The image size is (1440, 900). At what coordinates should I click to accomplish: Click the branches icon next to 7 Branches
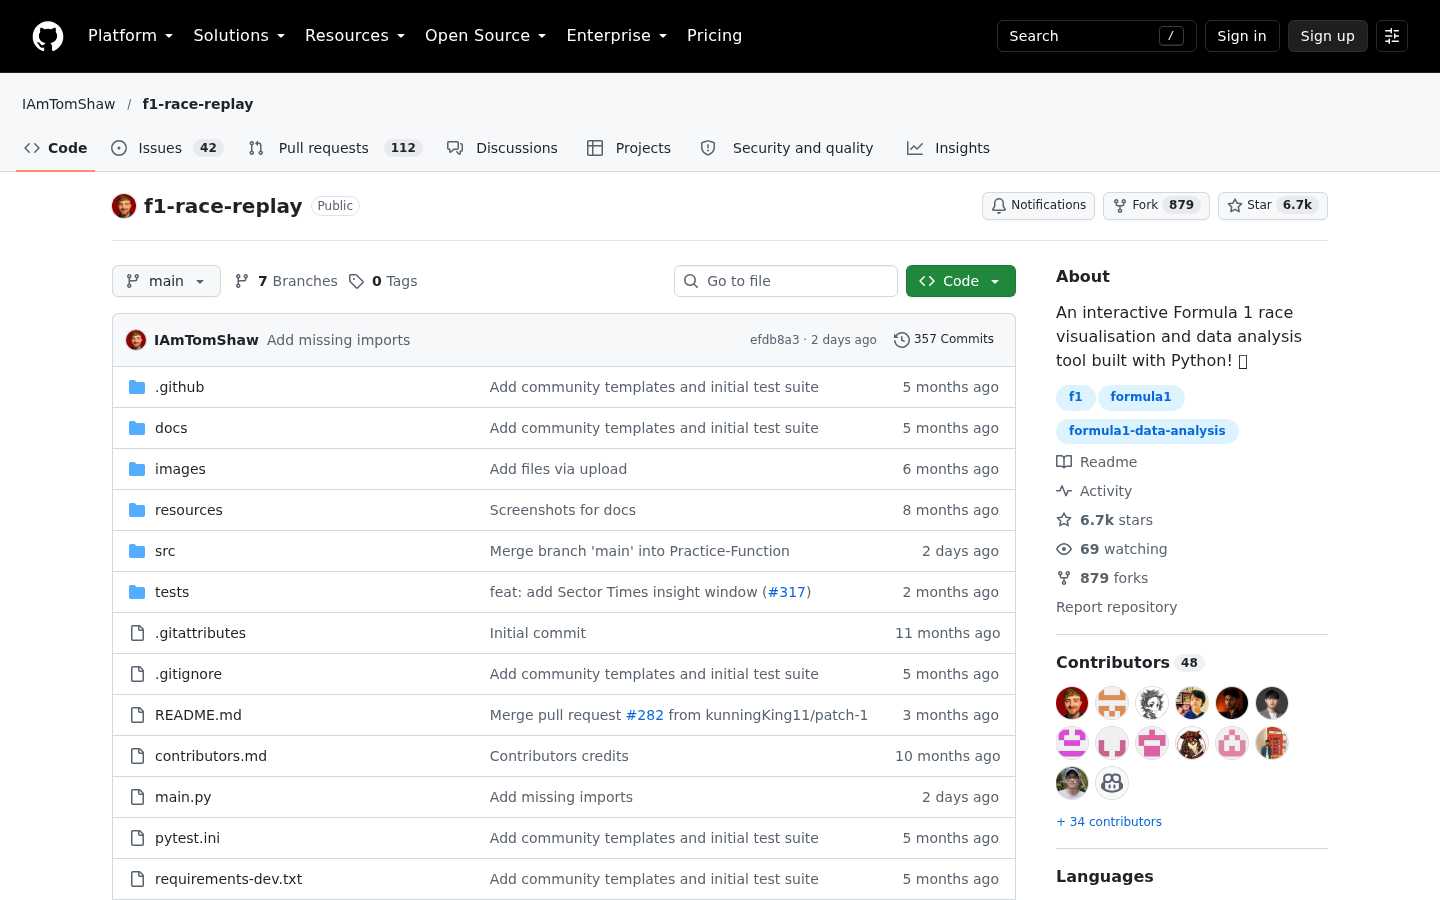point(242,281)
